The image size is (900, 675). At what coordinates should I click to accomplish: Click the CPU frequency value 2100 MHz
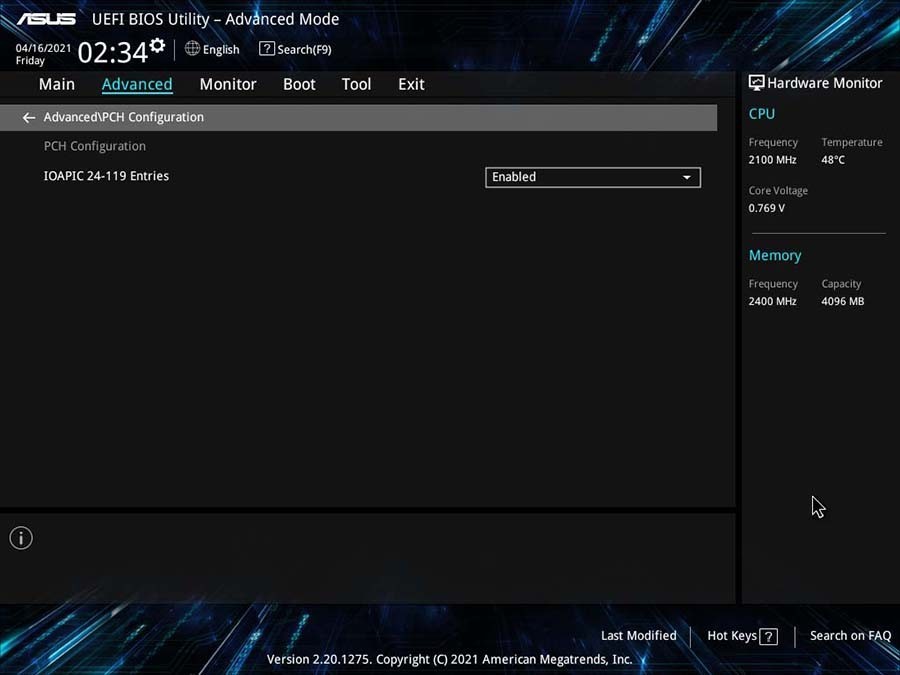(772, 160)
